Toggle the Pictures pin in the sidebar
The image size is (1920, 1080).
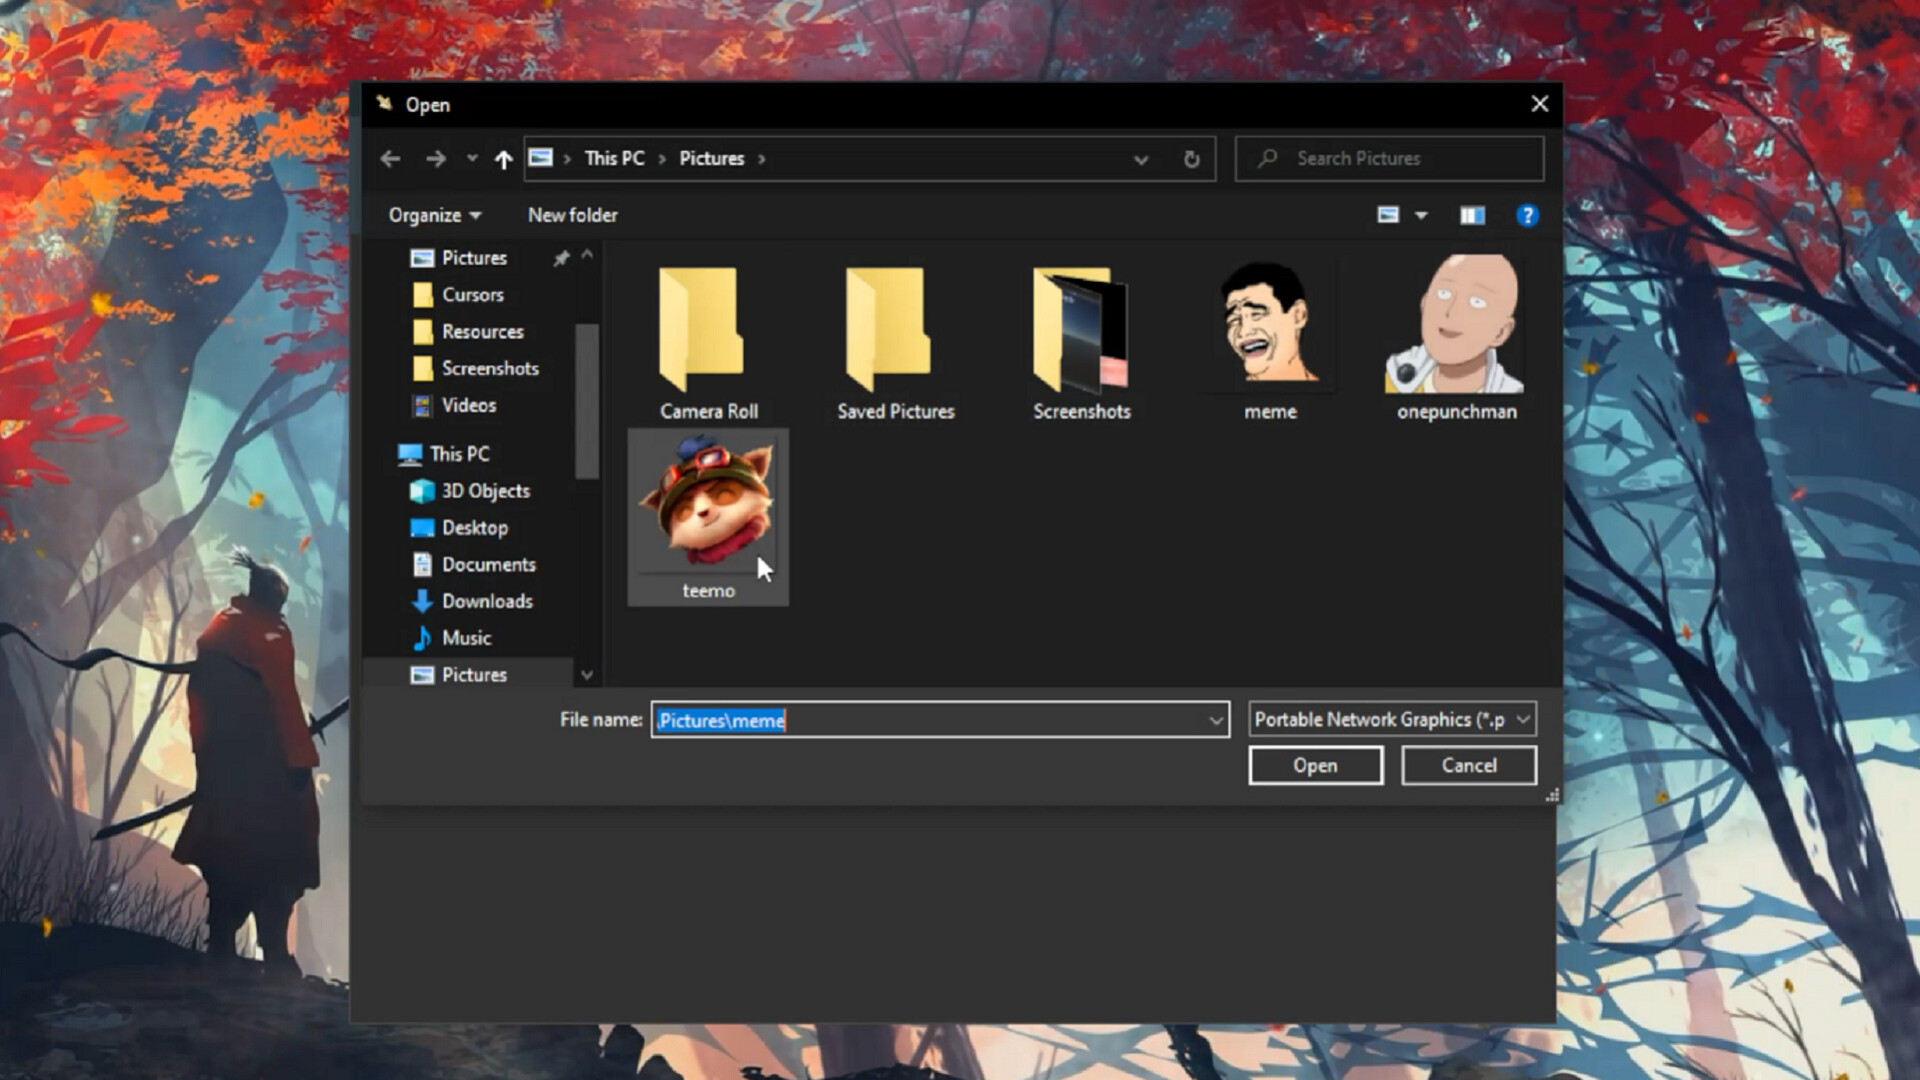[561, 257]
